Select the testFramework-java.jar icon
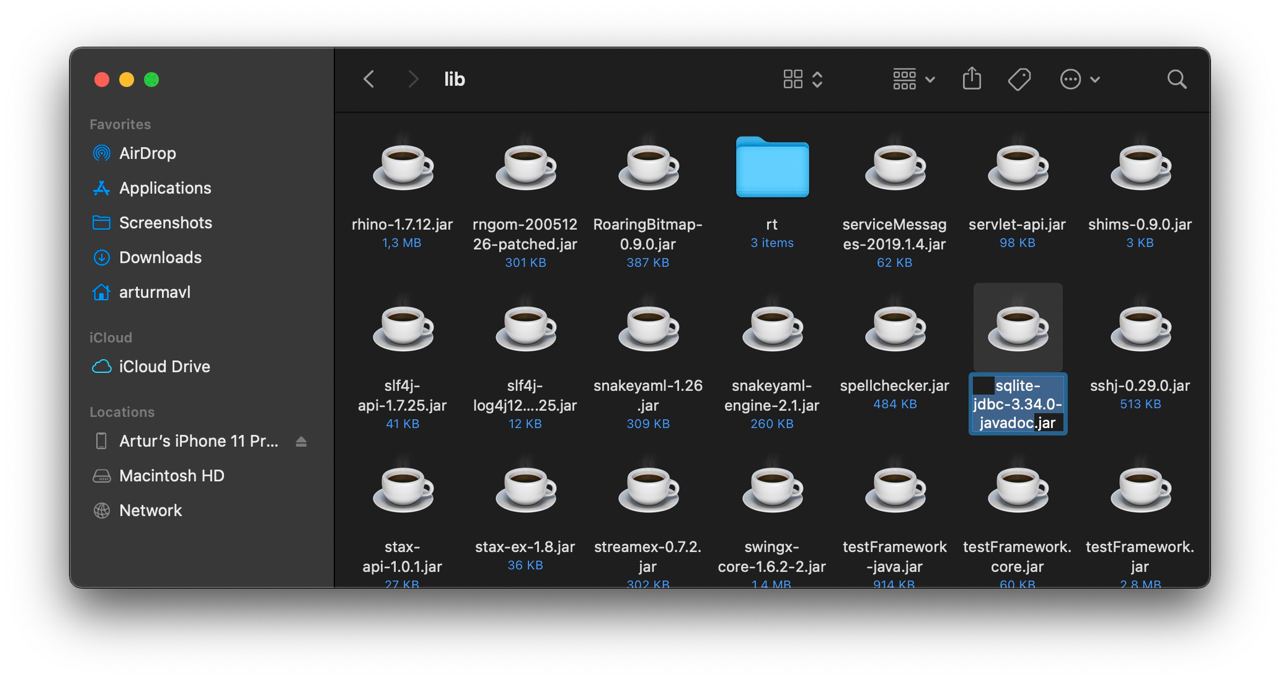The height and width of the screenshot is (680, 1280). (x=895, y=489)
